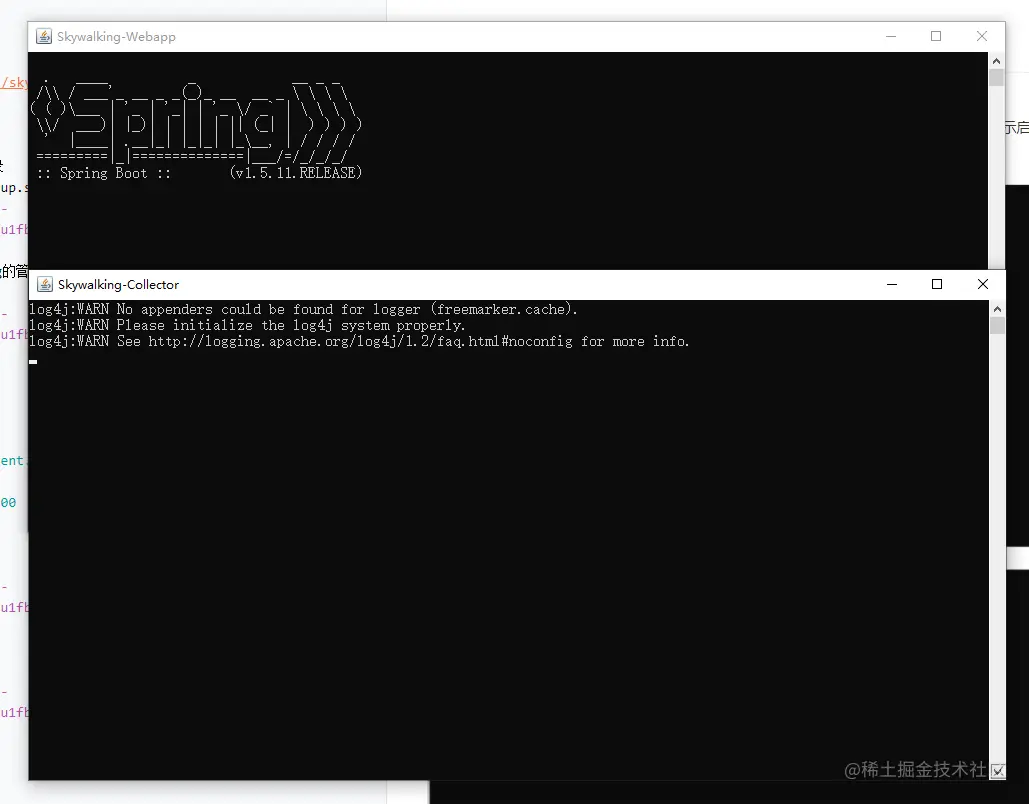Click 'Please initialize the log4j system properly' line

(x=247, y=326)
